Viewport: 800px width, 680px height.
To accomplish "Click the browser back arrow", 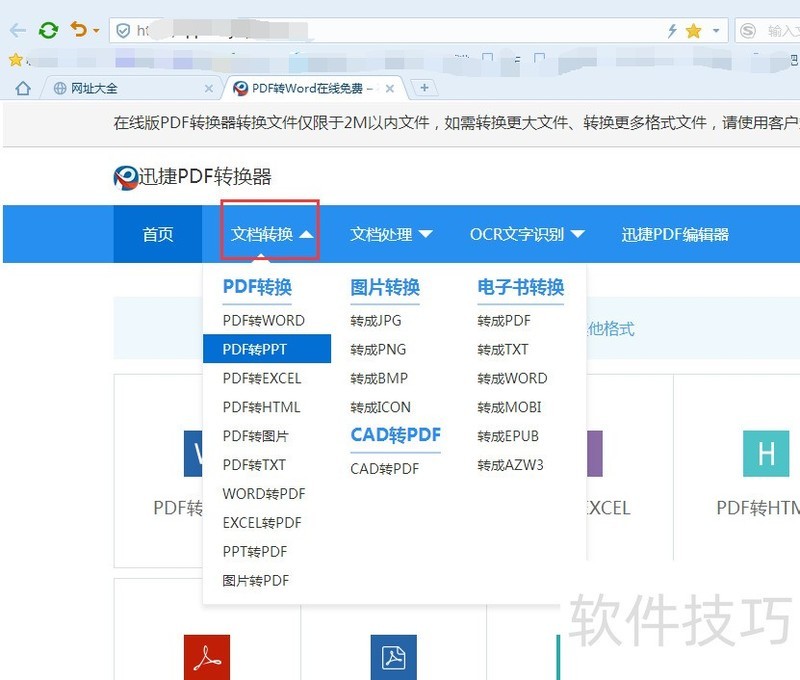I will click(18, 31).
